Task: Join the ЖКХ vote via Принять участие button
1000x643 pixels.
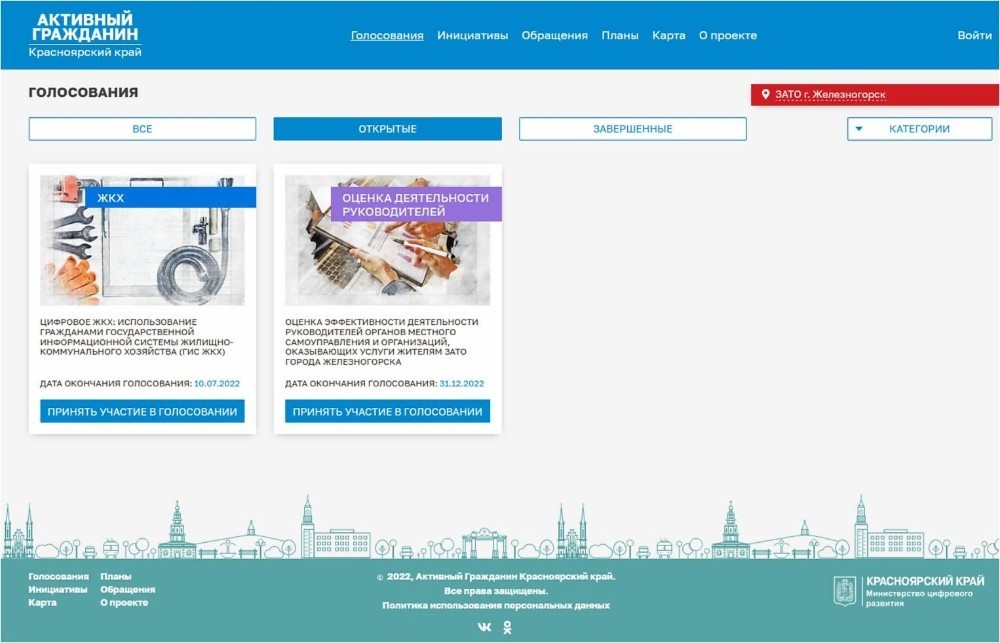Action: pyautogui.click(x=142, y=411)
